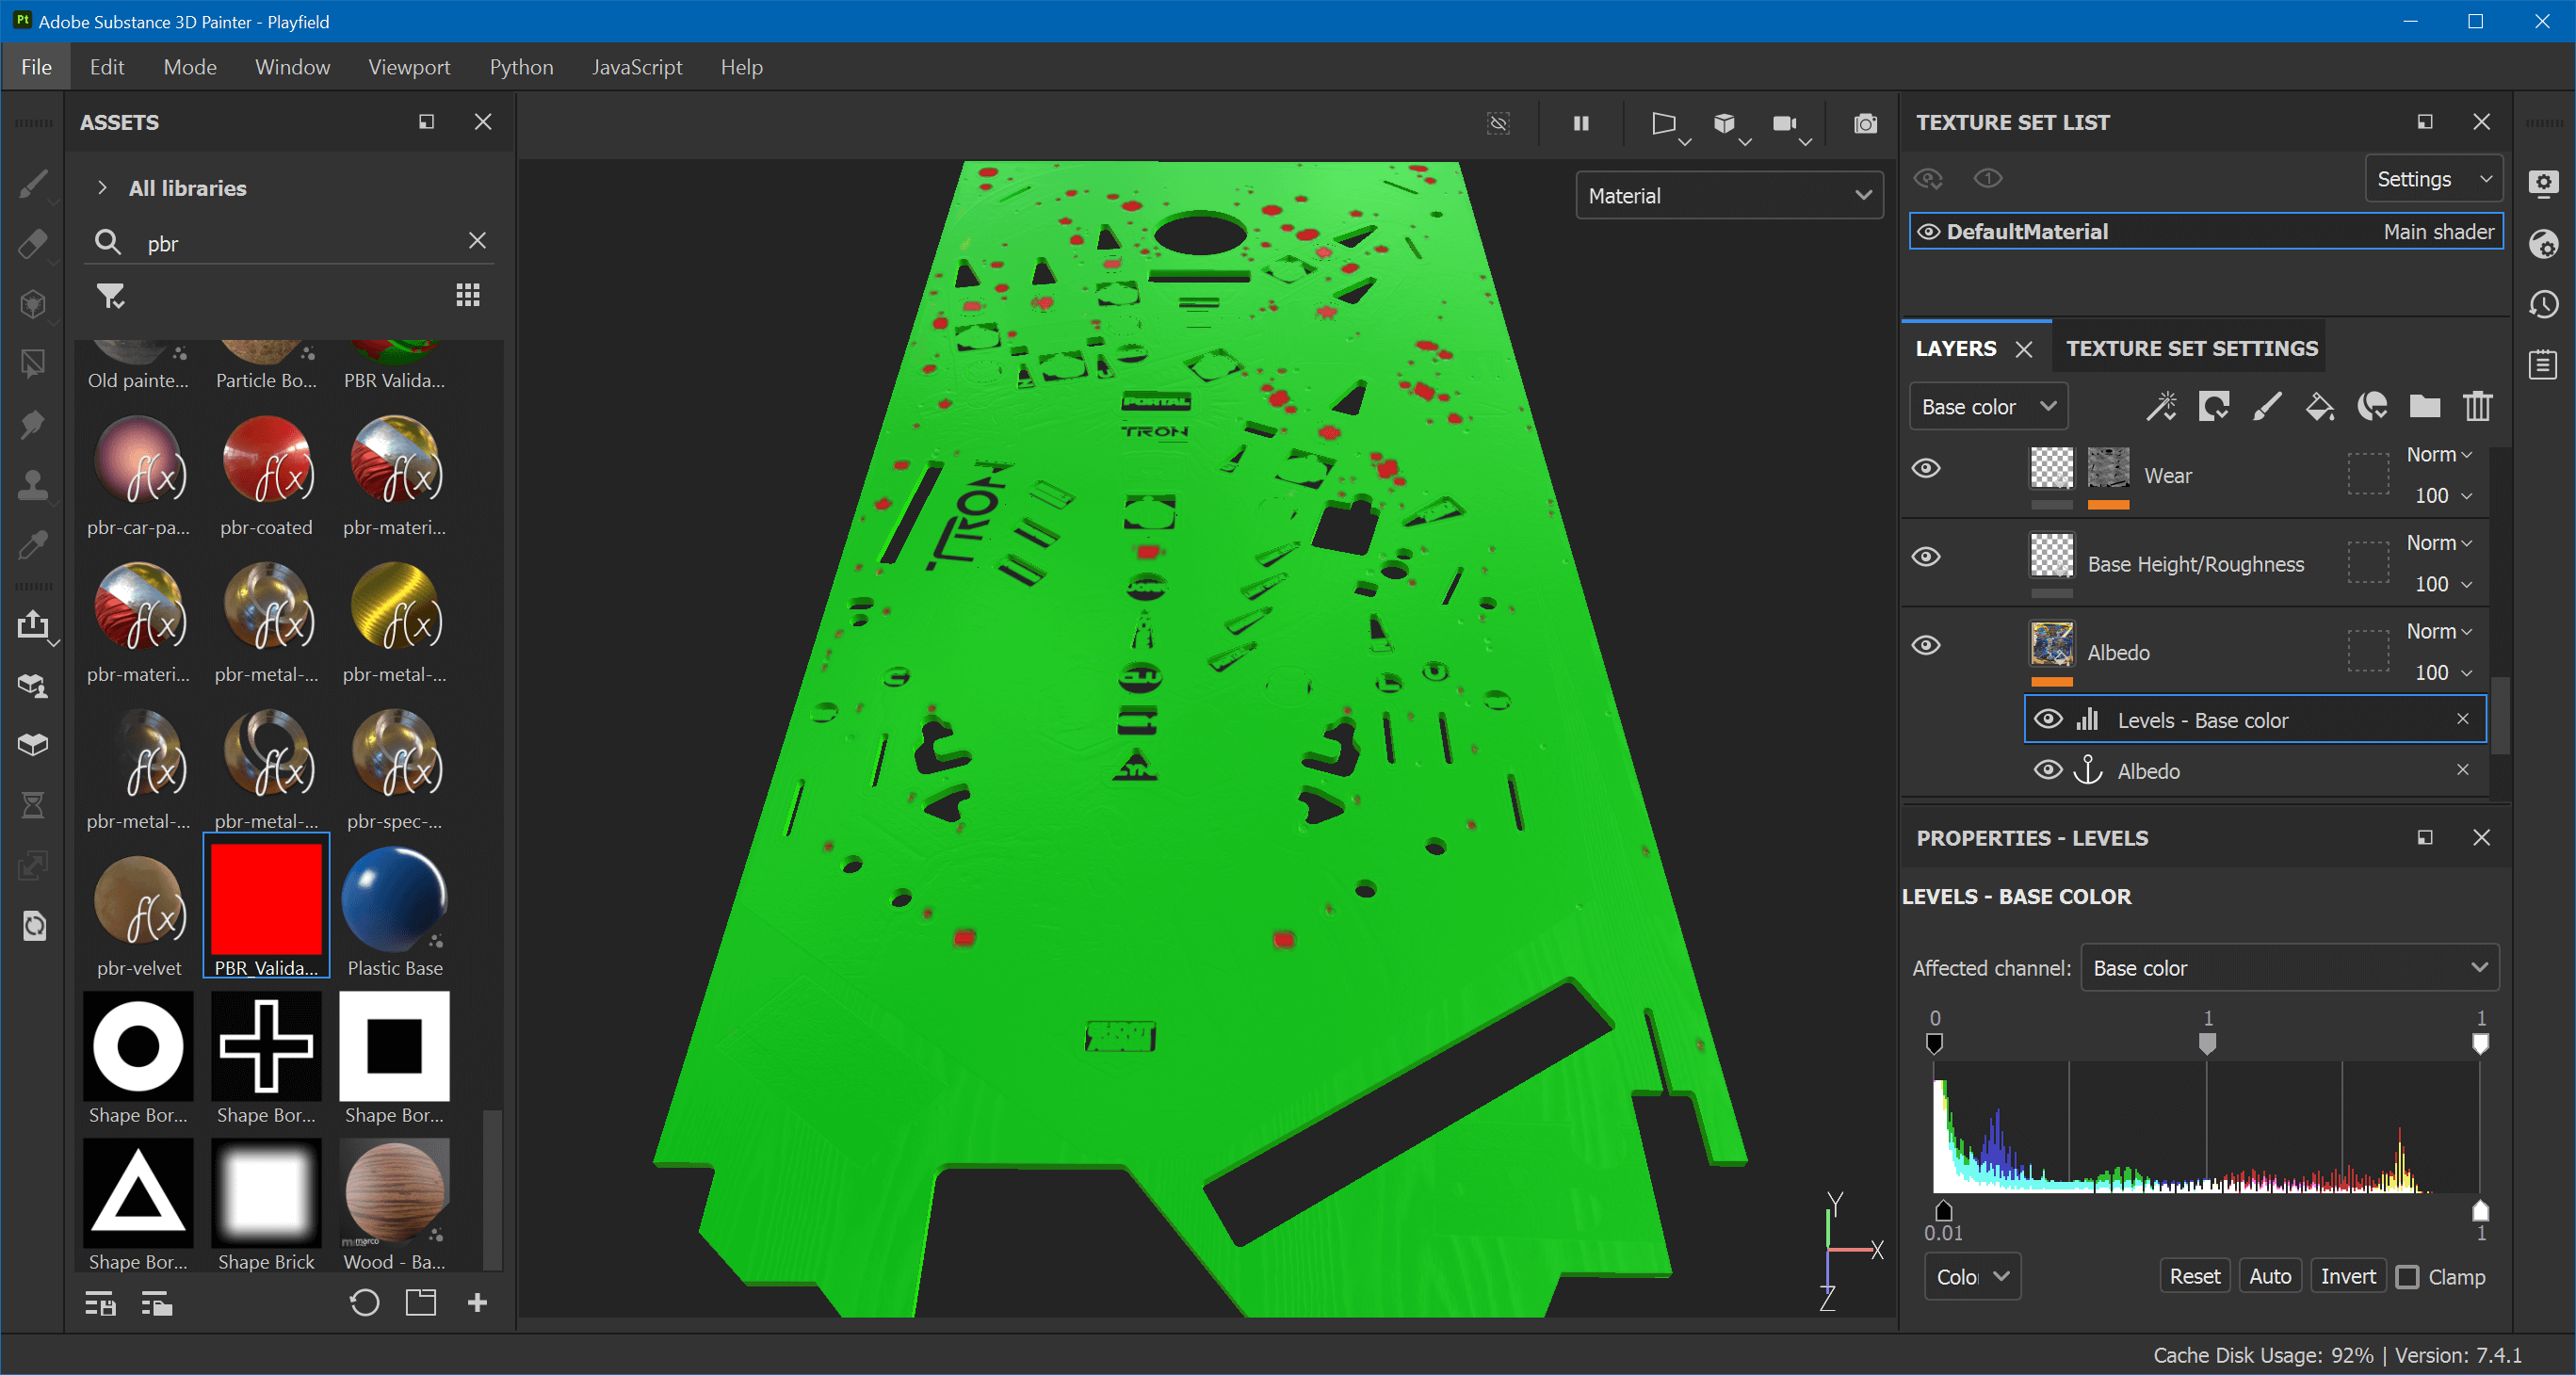Open the Settings dropdown in Texture Set List
The image size is (2576, 1375).
(x=2433, y=178)
